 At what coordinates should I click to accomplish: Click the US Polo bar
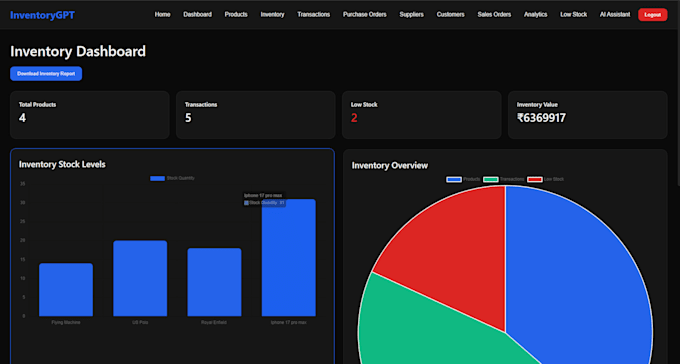point(140,279)
